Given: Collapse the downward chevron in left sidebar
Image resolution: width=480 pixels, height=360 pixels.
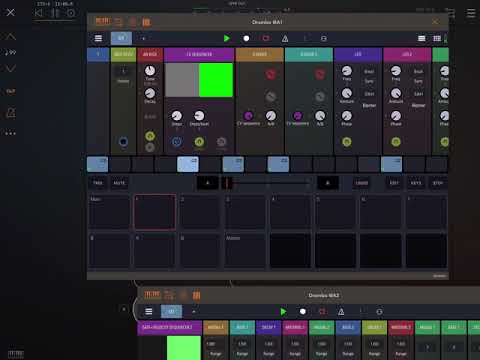Looking at the screenshot, I should [11, 68].
